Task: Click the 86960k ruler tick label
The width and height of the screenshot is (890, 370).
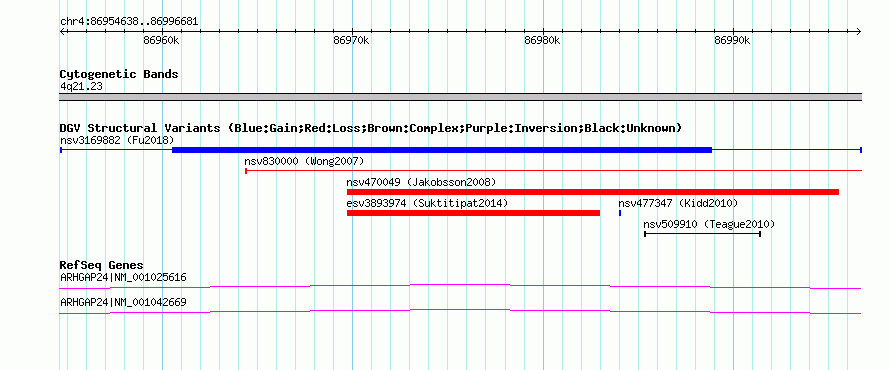Action: tap(162, 40)
